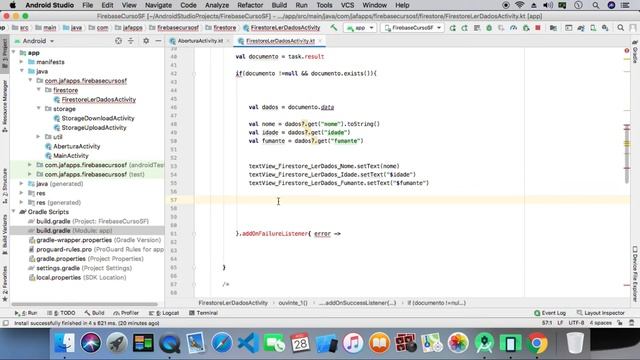
Task: Open the Navigate menu
Action: tap(158, 5)
